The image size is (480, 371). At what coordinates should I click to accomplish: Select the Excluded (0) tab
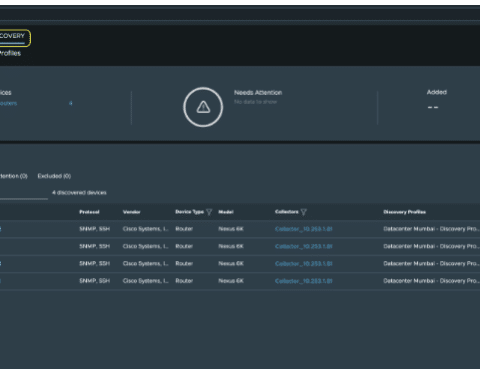[x=54, y=176]
